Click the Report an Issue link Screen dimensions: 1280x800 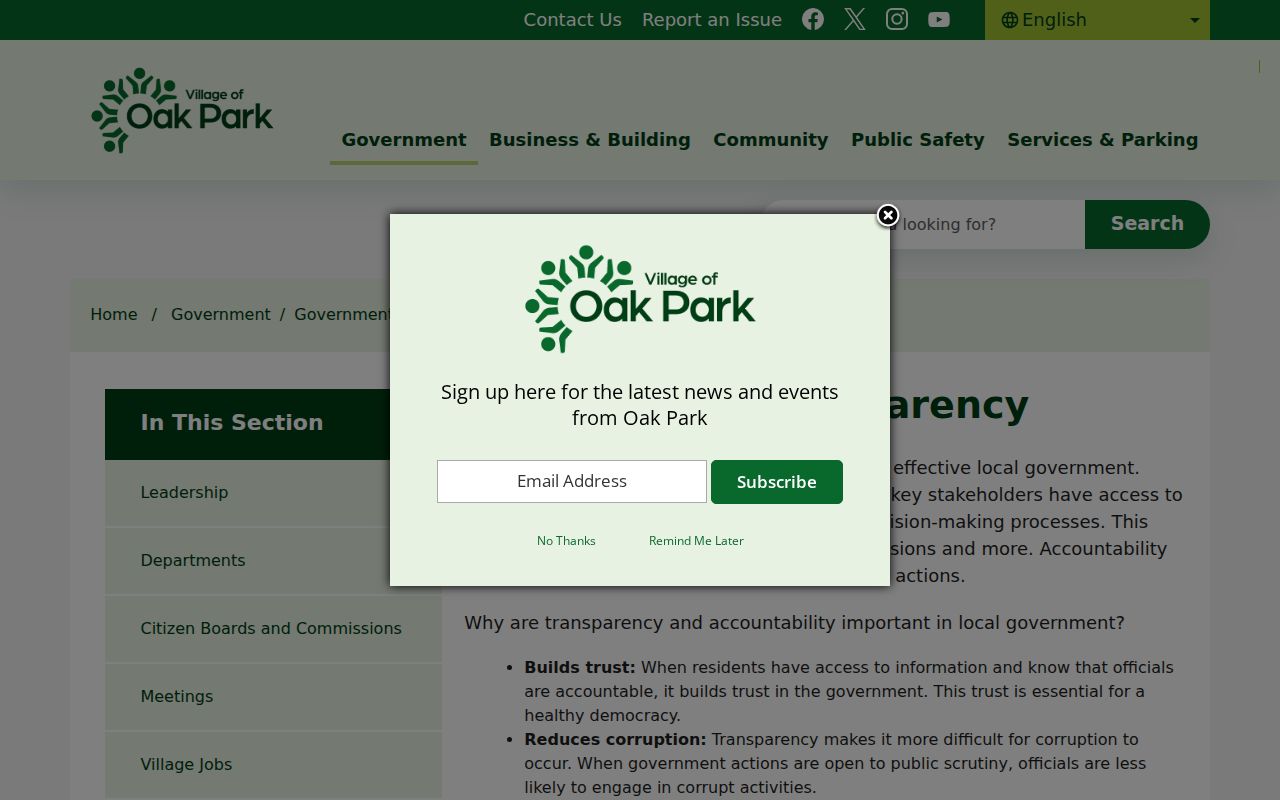coord(712,20)
